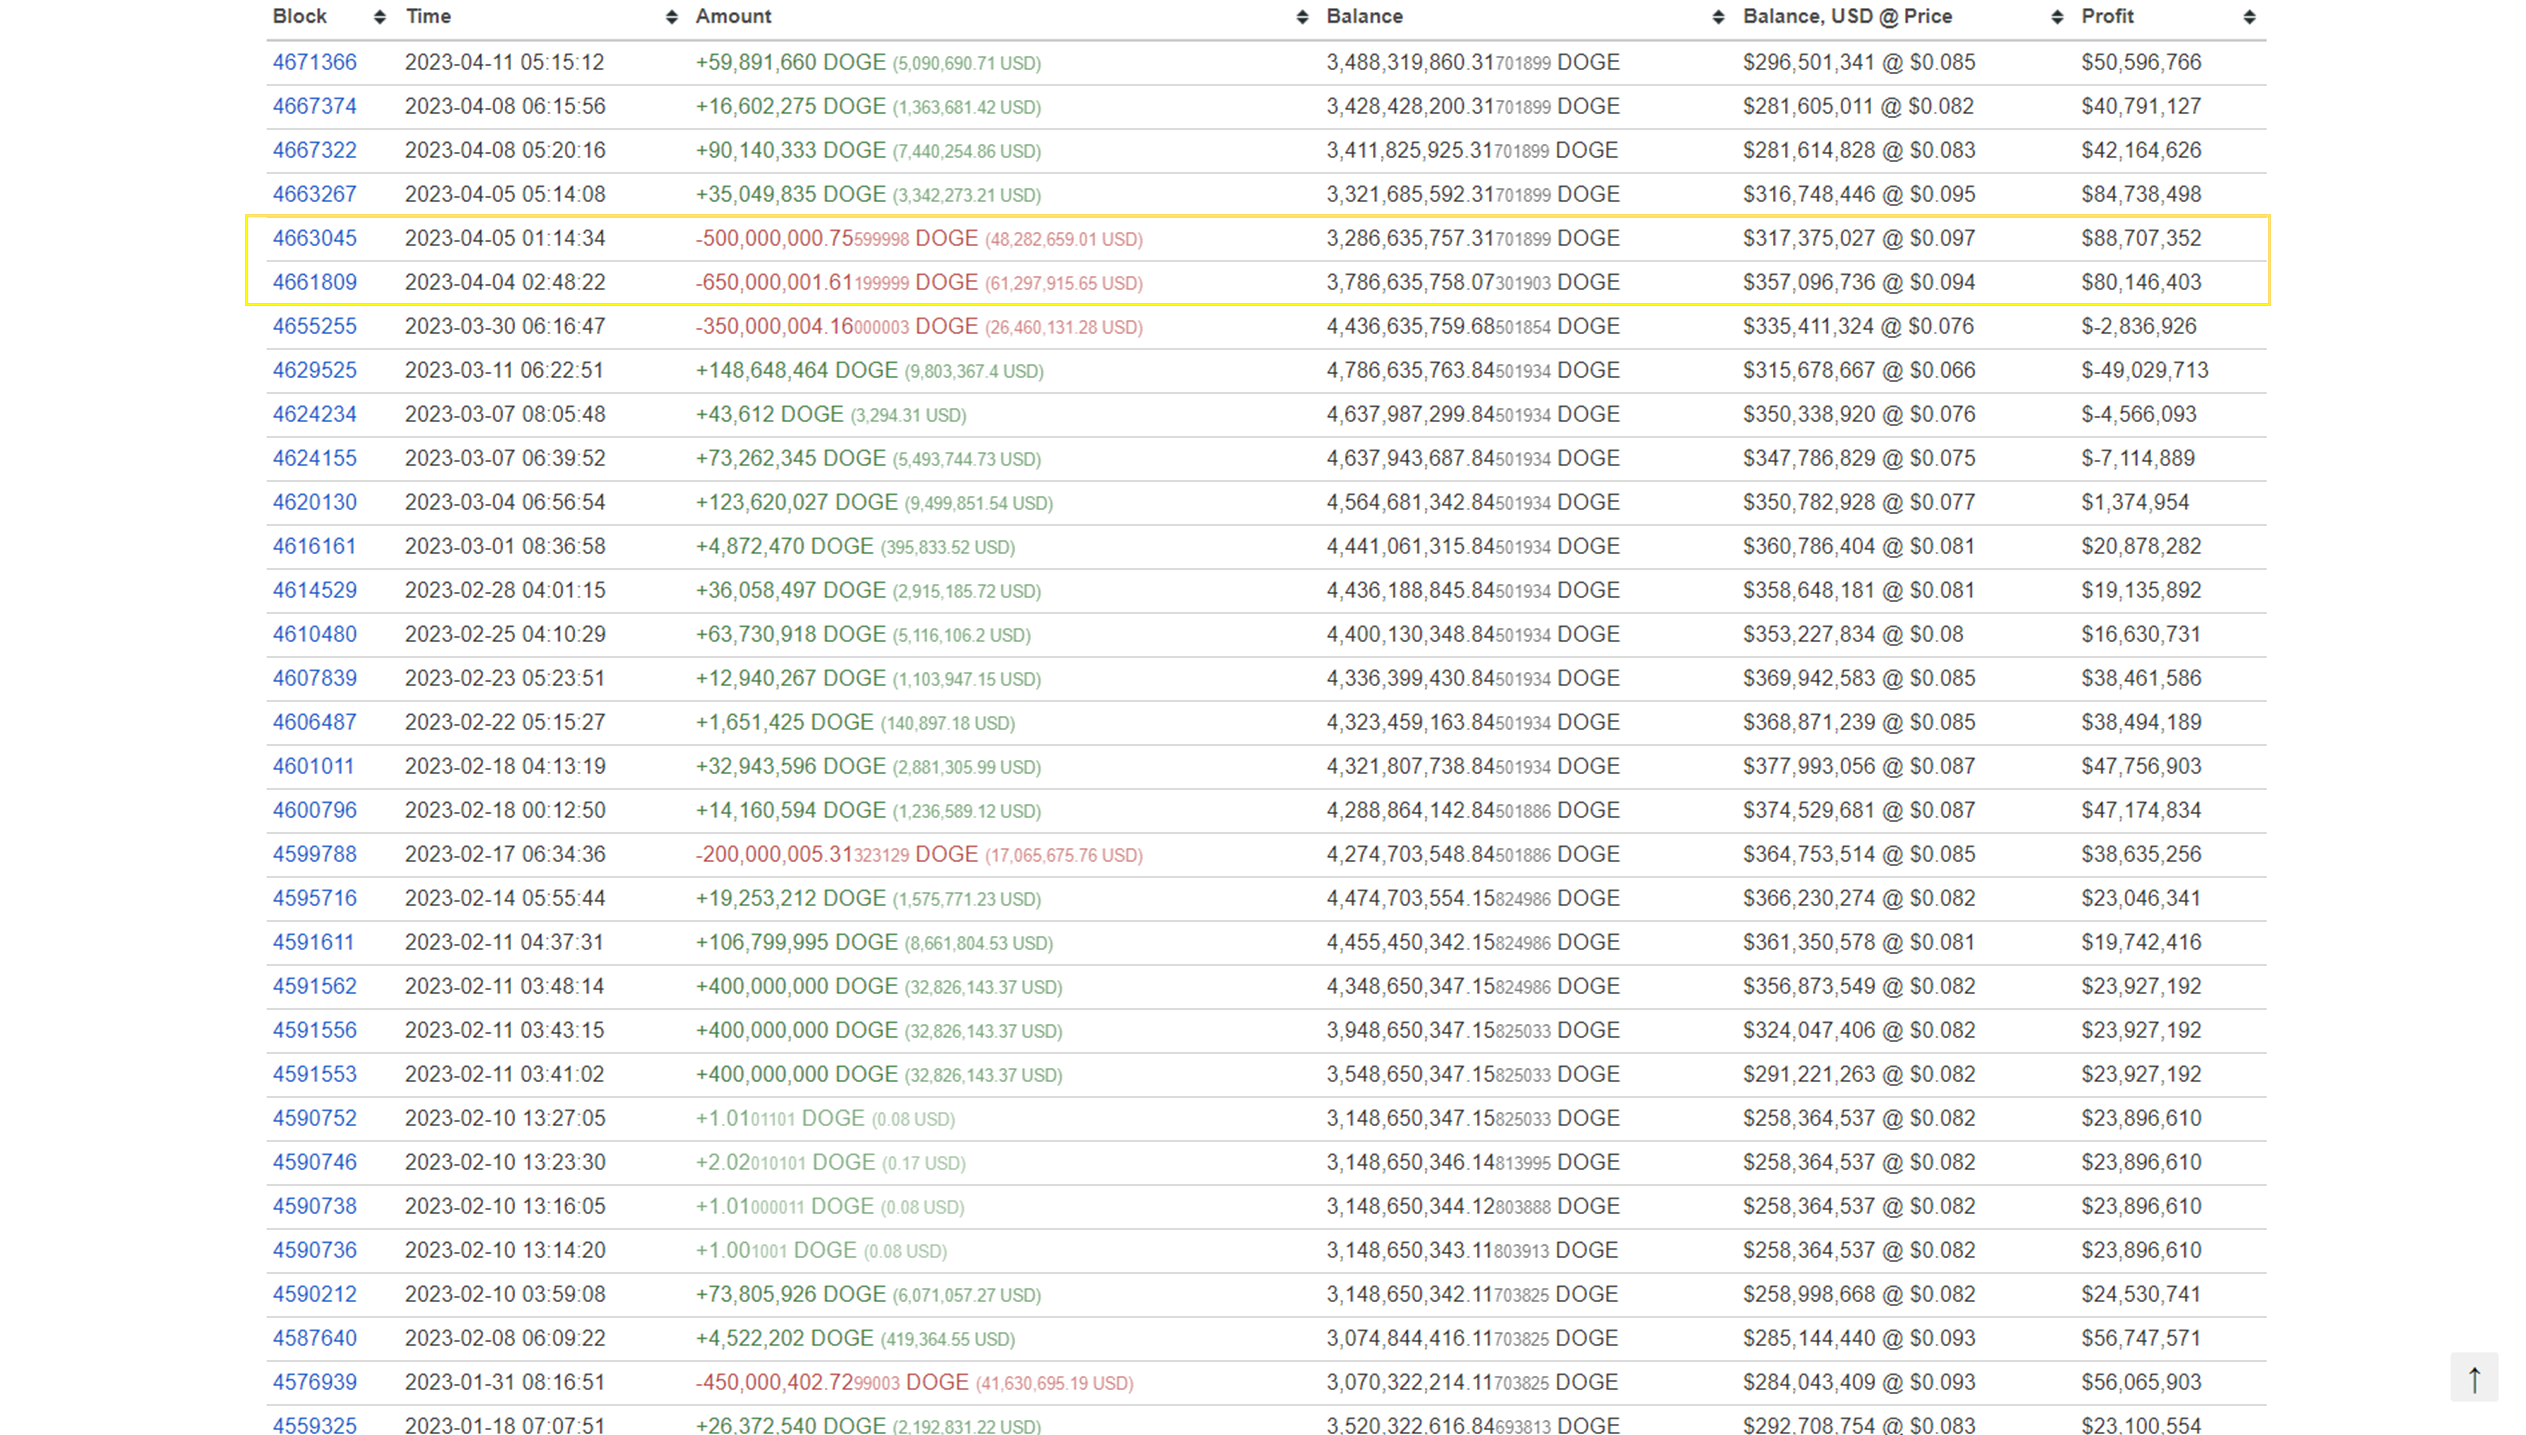Select the -450,000,402.72 DOGE amount

(832, 1382)
